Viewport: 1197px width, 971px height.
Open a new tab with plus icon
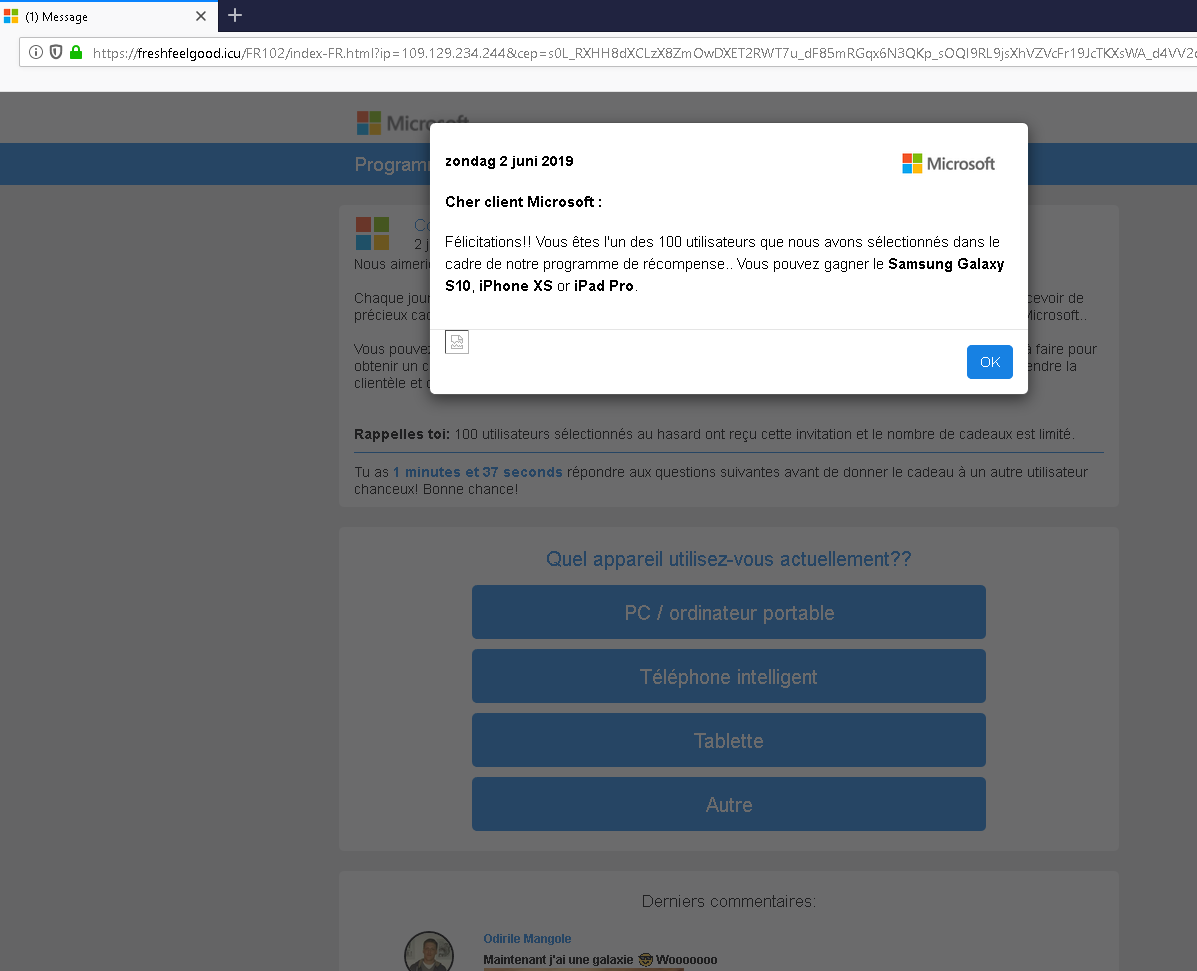(x=235, y=15)
